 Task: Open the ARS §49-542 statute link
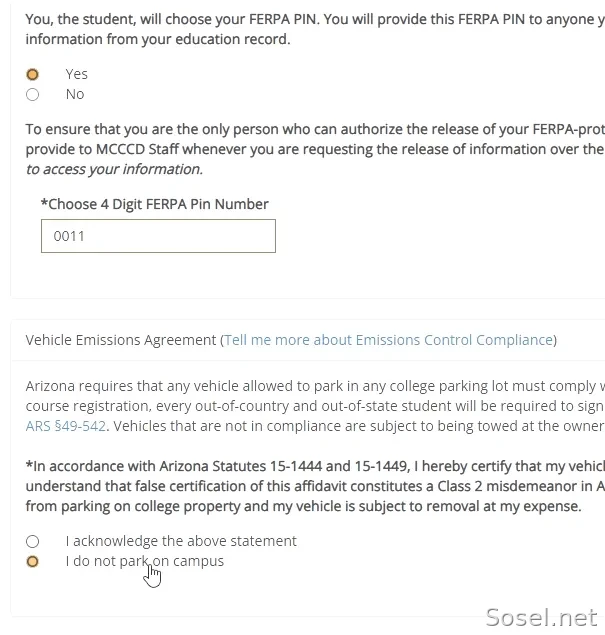[66, 426]
